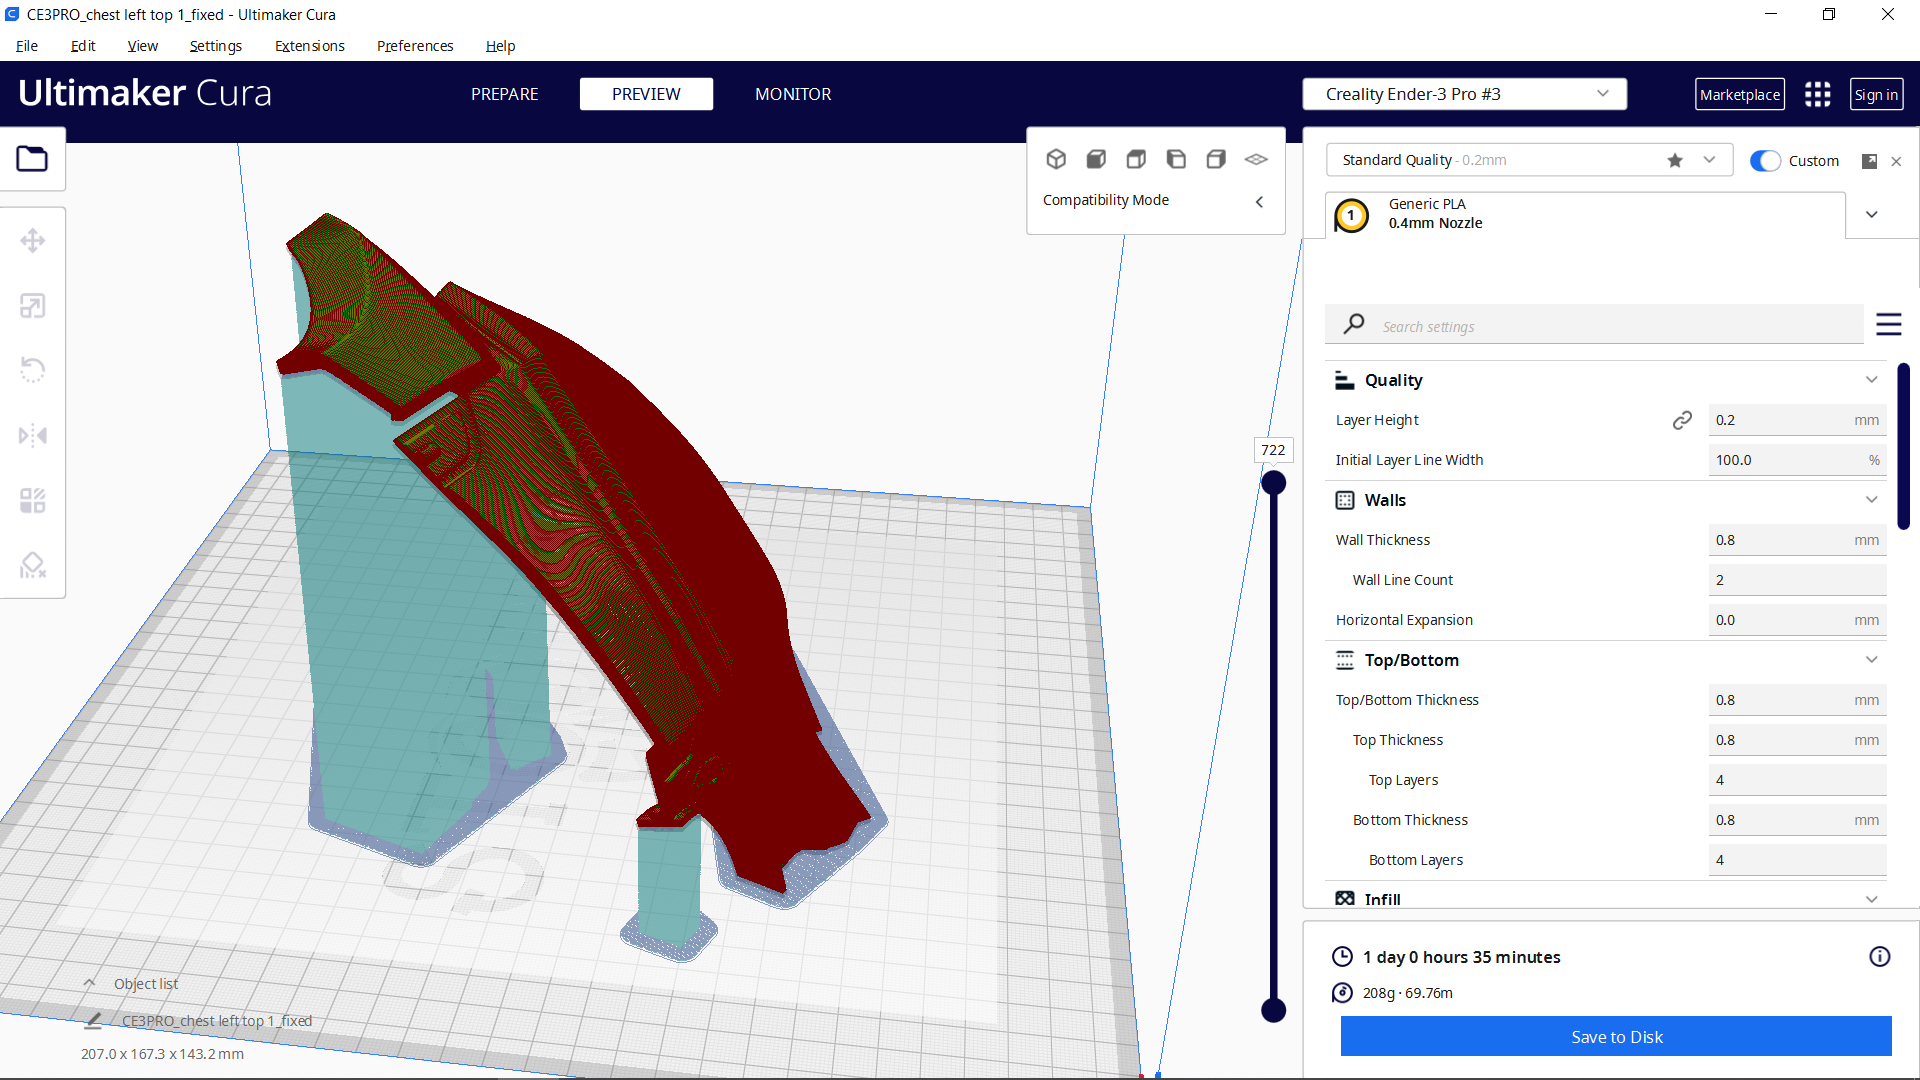
Task: Collapse the Walls settings section
Action: click(1872, 500)
